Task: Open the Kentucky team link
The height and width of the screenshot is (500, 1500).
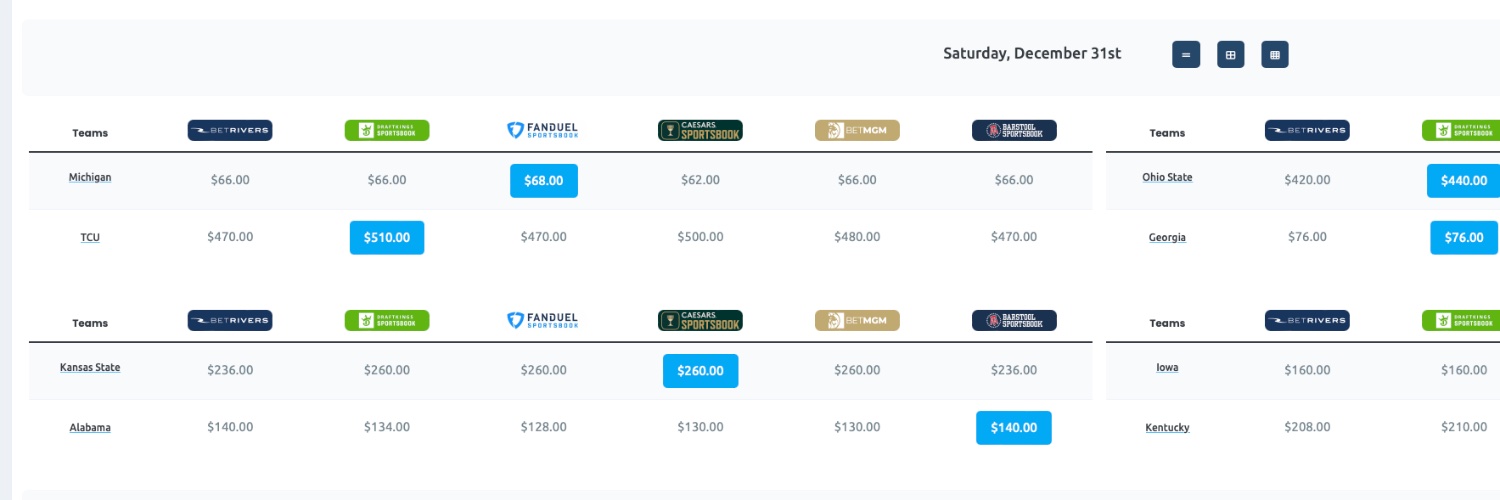Action: [1167, 428]
